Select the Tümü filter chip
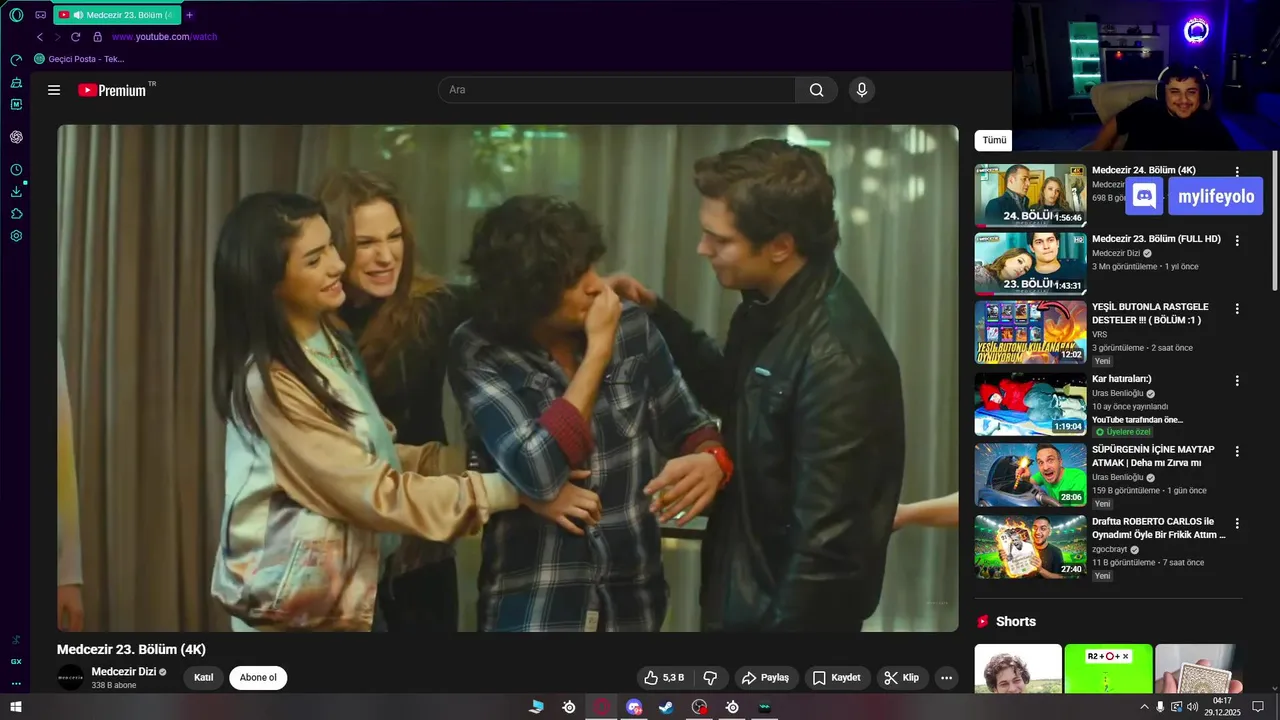The image size is (1280, 720). coord(994,140)
